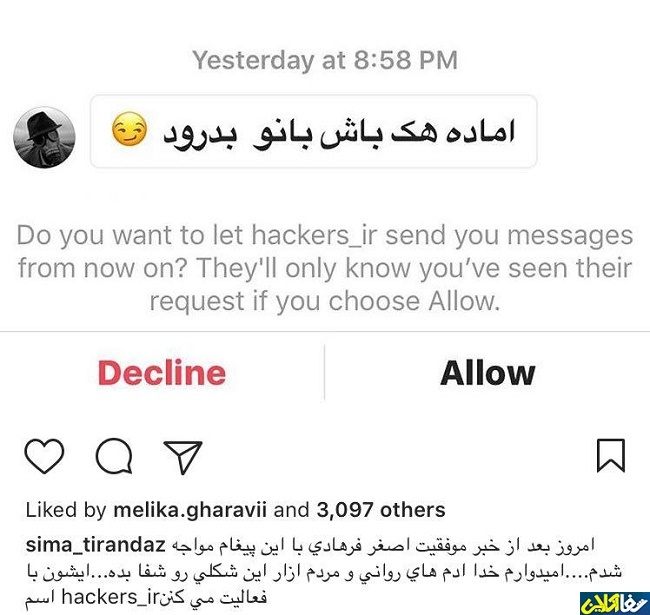Open melika.gharavii's profile from likes
650x615 pixels.
pyautogui.click(x=190, y=510)
